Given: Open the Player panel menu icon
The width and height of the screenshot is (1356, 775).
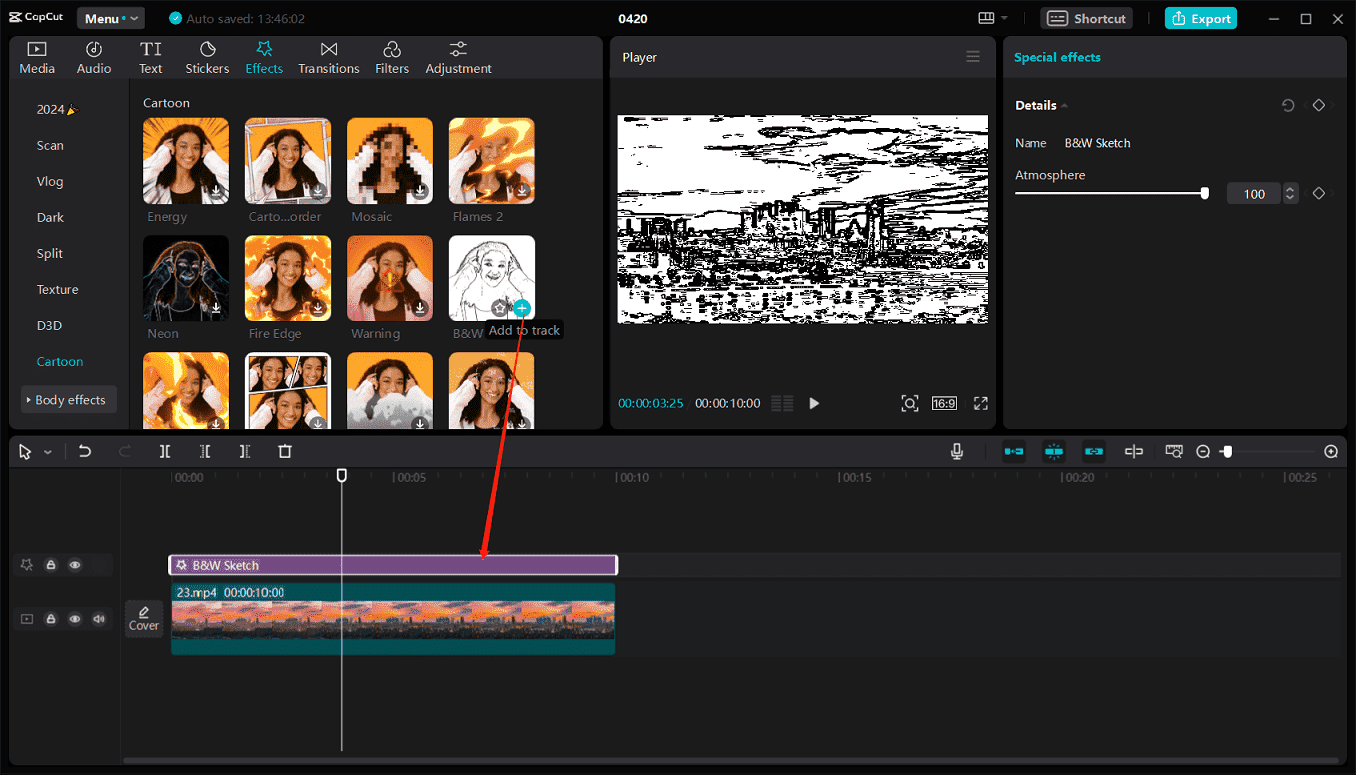Looking at the screenshot, I should (973, 57).
